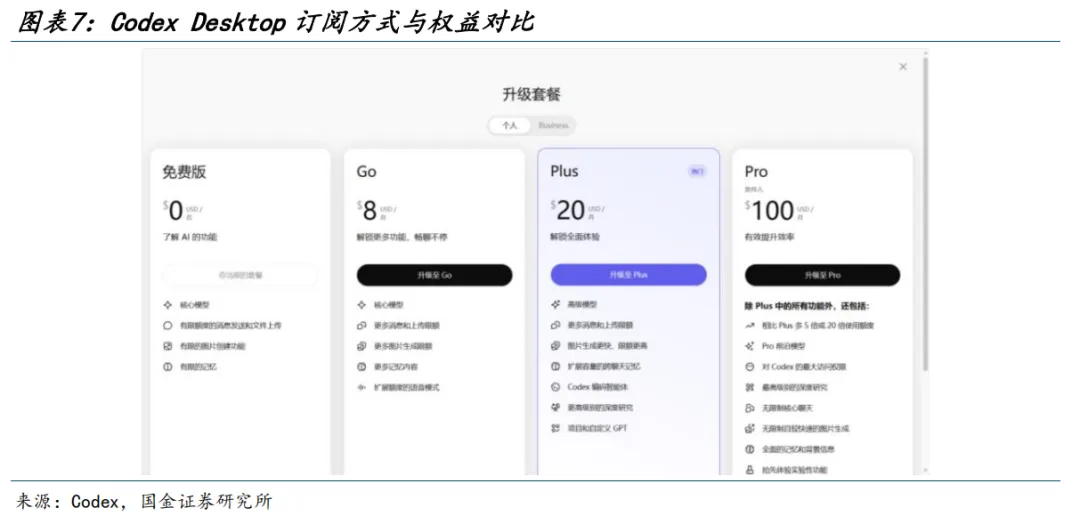Click the messages icon for 更多消息和上传限额 in Go card
The image size is (1080, 524).
362,325
